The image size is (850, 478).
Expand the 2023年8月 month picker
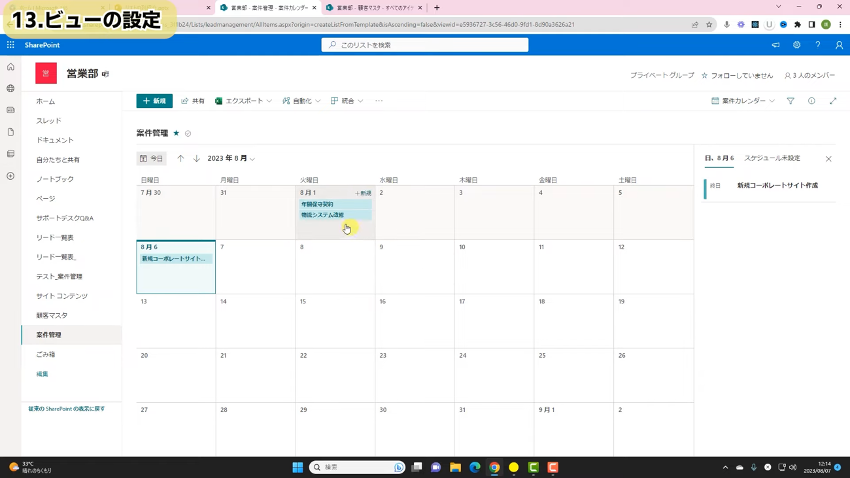[231, 158]
